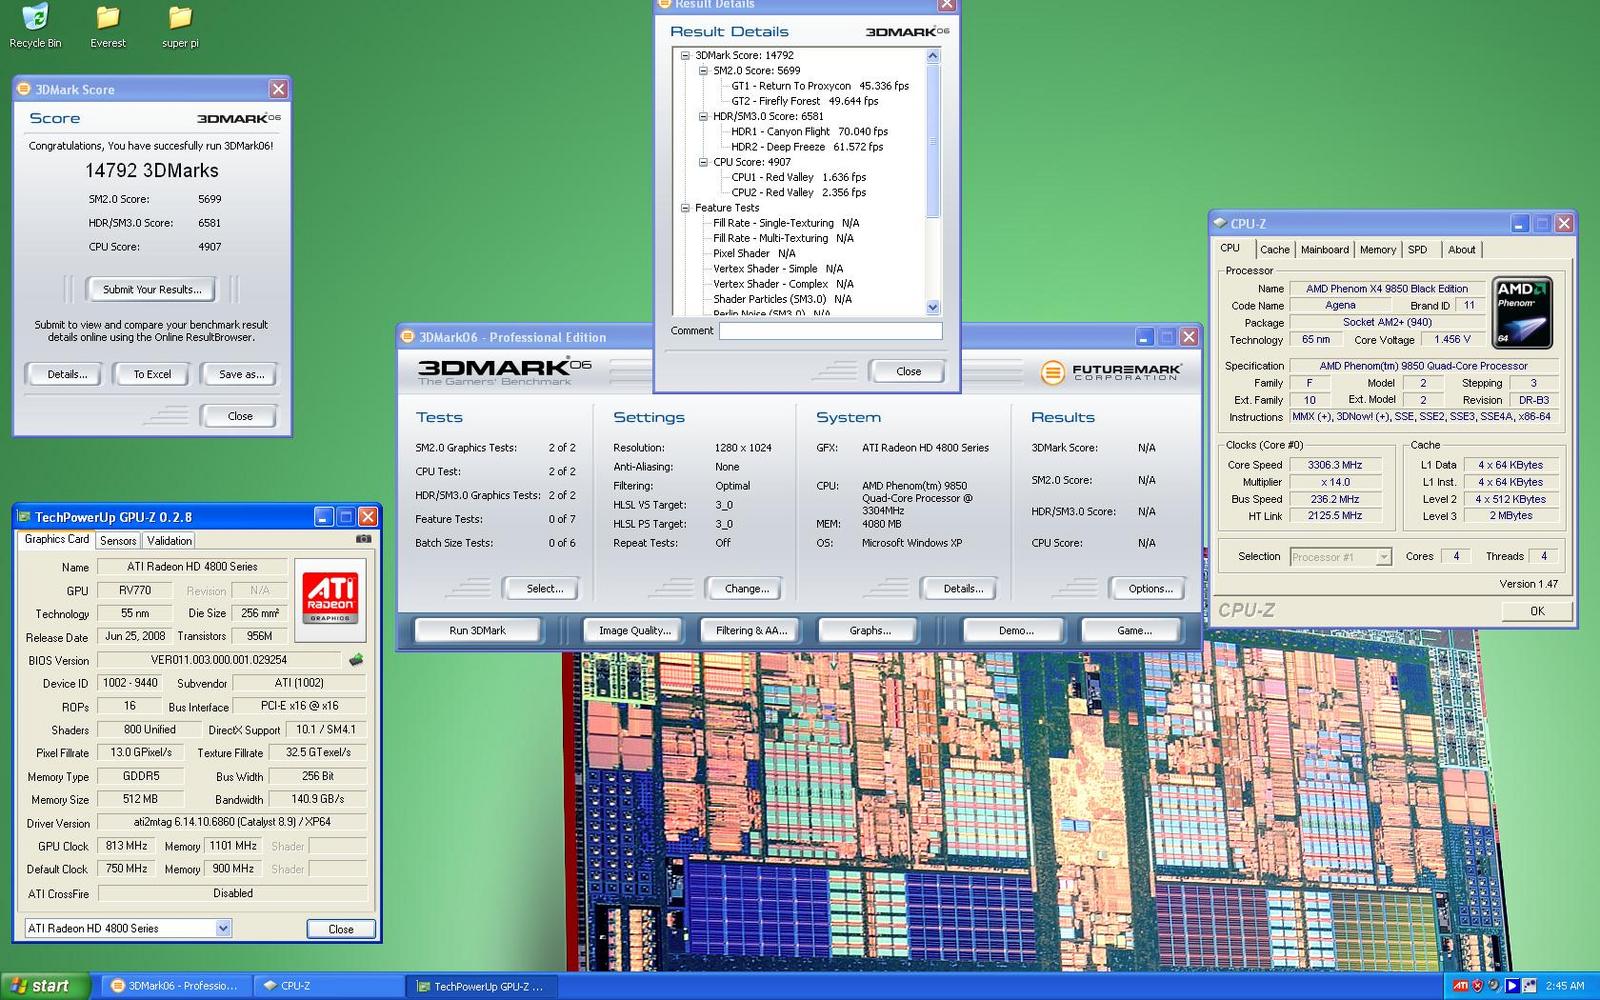The height and width of the screenshot is (1000, 1600).
Task: Click Close button in GPU-Z window
Action: (x=341, y=929)
